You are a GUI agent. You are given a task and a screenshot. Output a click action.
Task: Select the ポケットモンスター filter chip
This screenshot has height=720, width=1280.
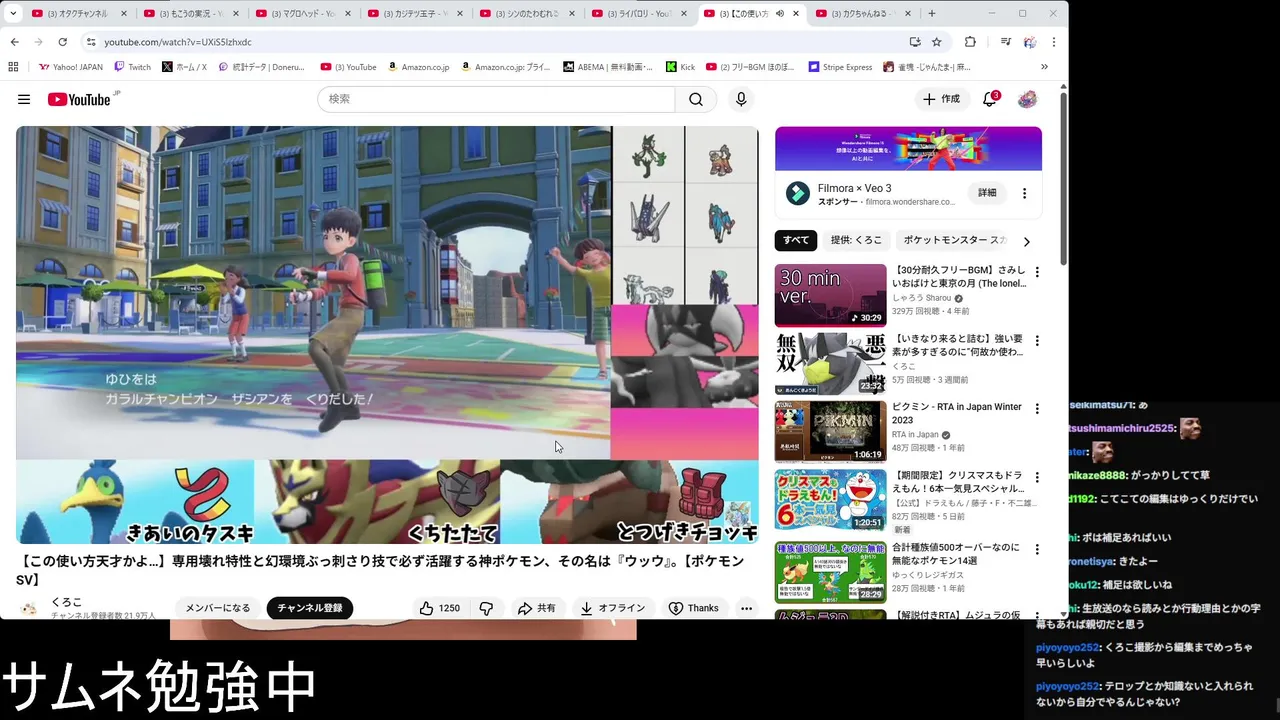click(954, 240)
